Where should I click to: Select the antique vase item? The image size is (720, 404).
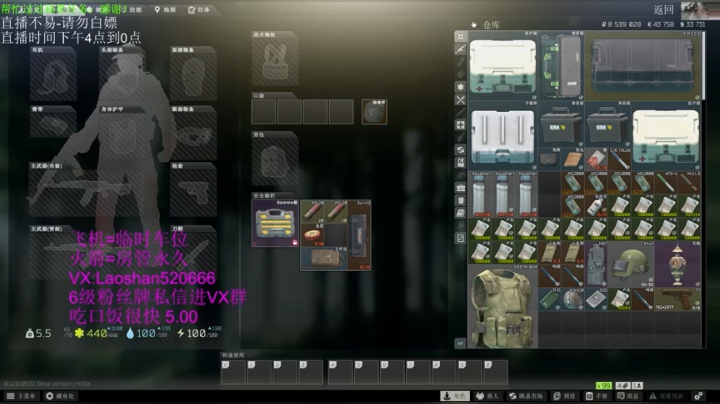pyautogui.click(x=677, y=265)
